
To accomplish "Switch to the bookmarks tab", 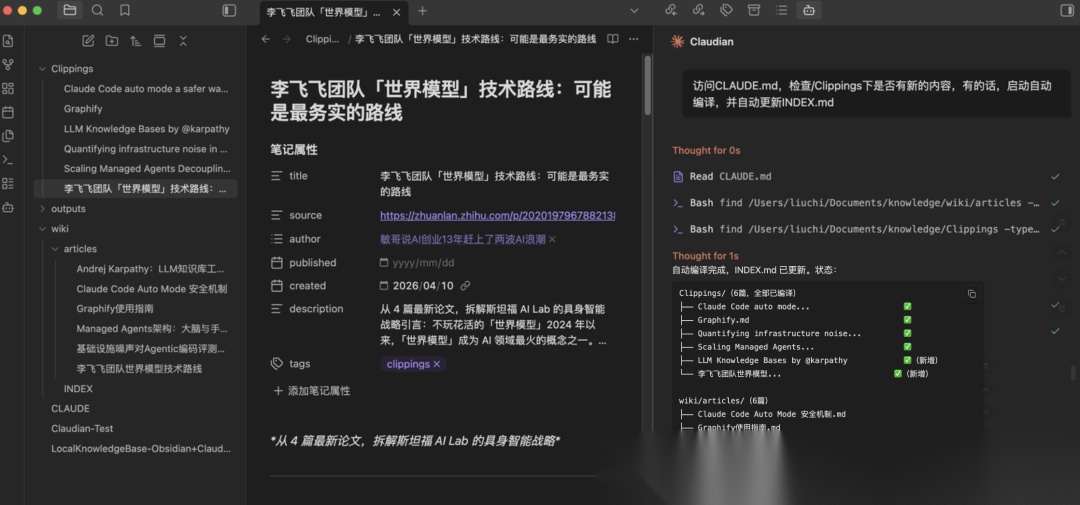I will 125,10.
